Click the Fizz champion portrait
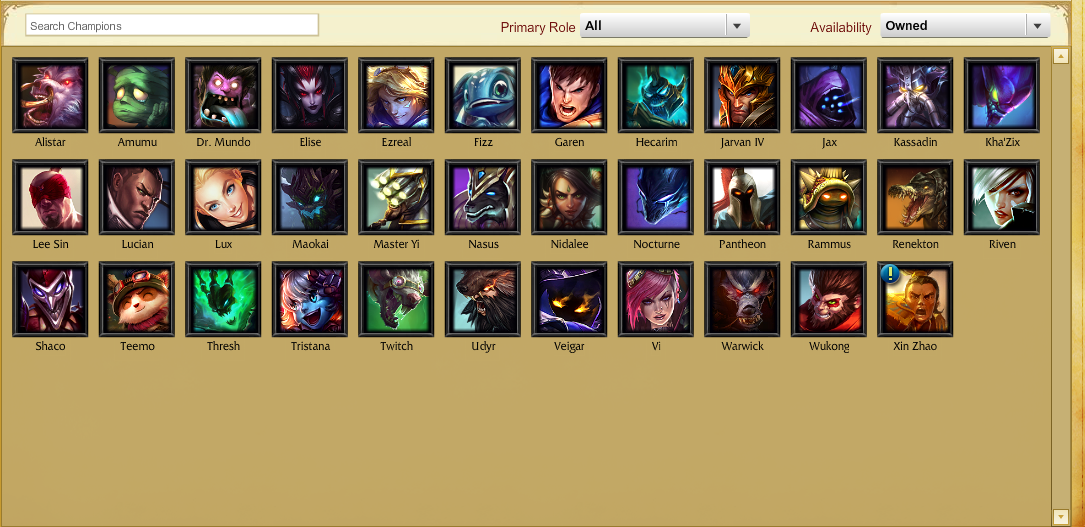 pyautogui.click(x=483, y=95)
